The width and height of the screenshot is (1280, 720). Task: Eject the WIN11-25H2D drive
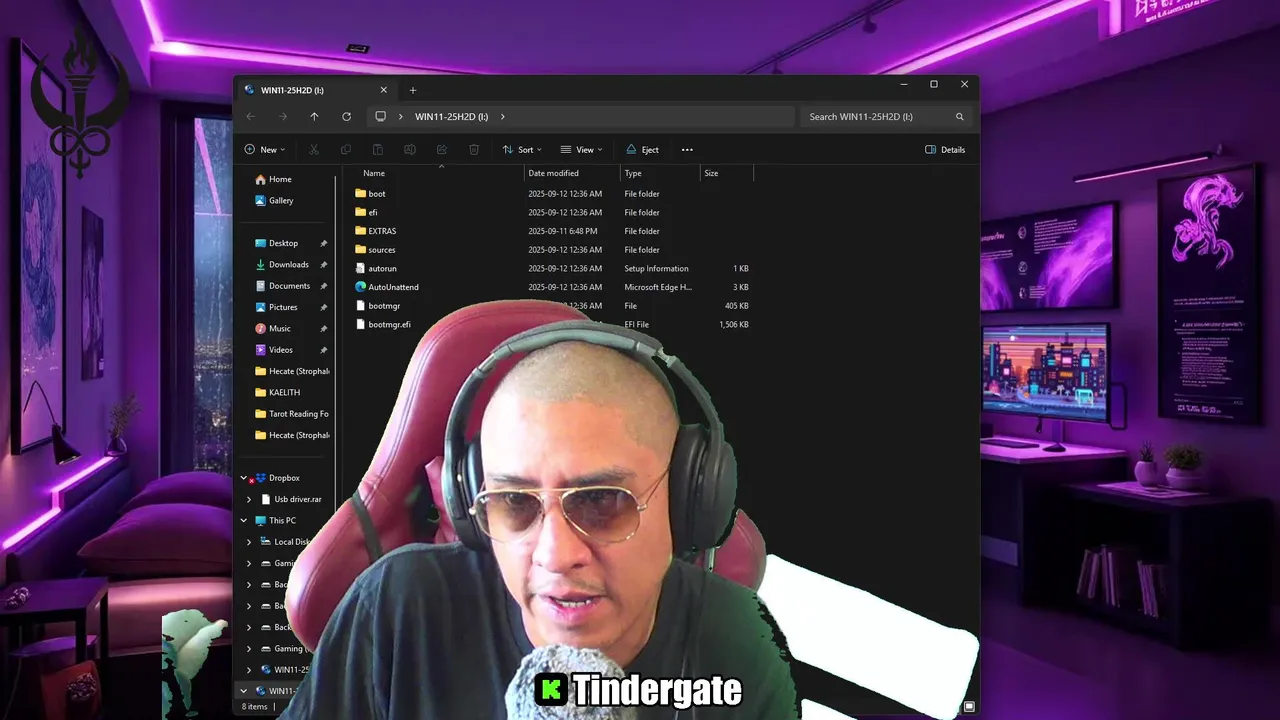642,150
